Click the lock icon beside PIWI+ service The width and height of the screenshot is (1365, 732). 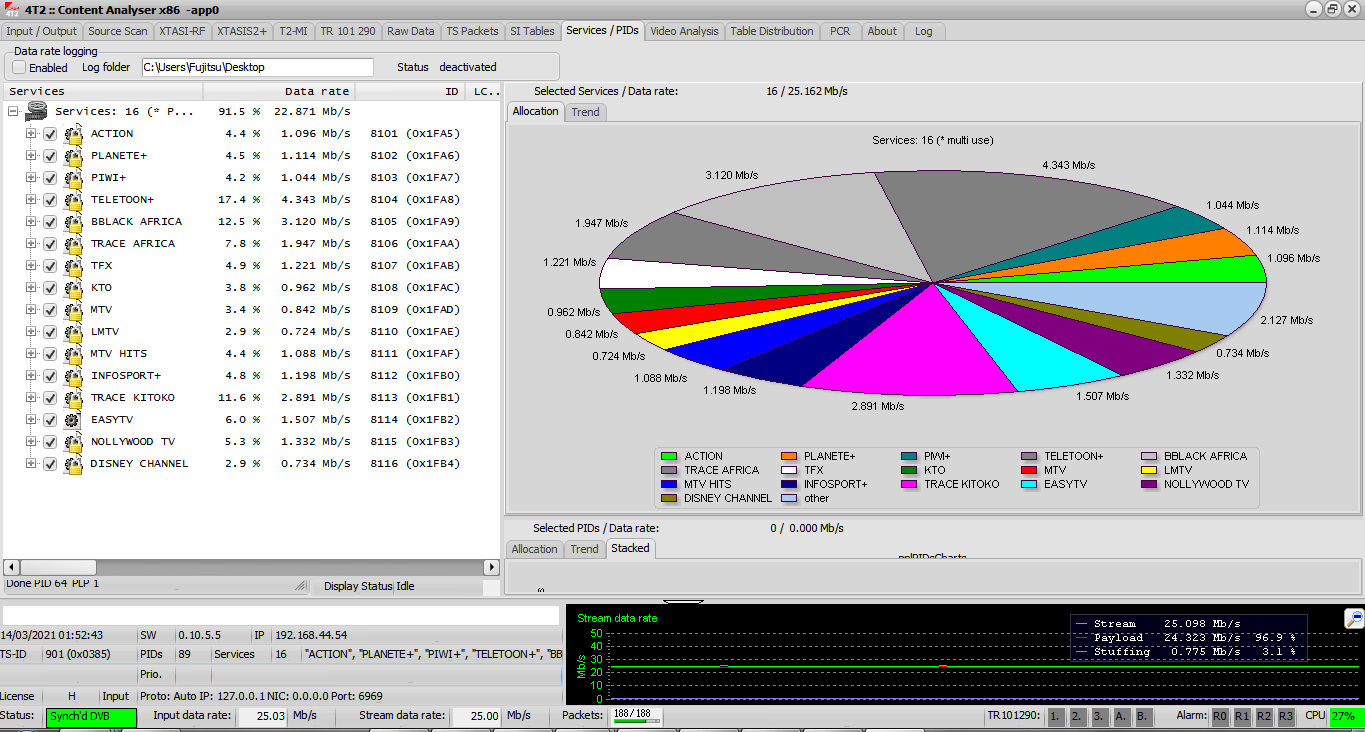[x=73, y=178]
